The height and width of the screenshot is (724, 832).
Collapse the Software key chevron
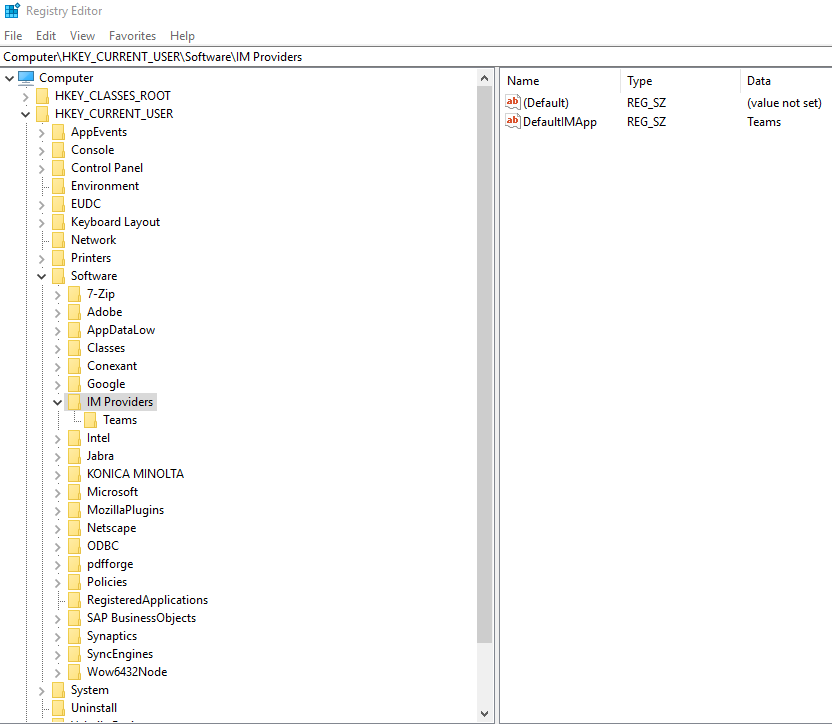pos(41,277)
